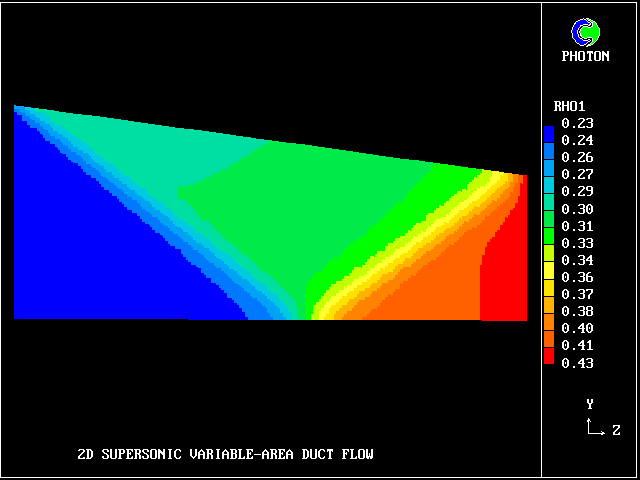Select the green swatch beside 0.31
The height and width of the screenshot is (480, 640).
[x=548, y=226]
